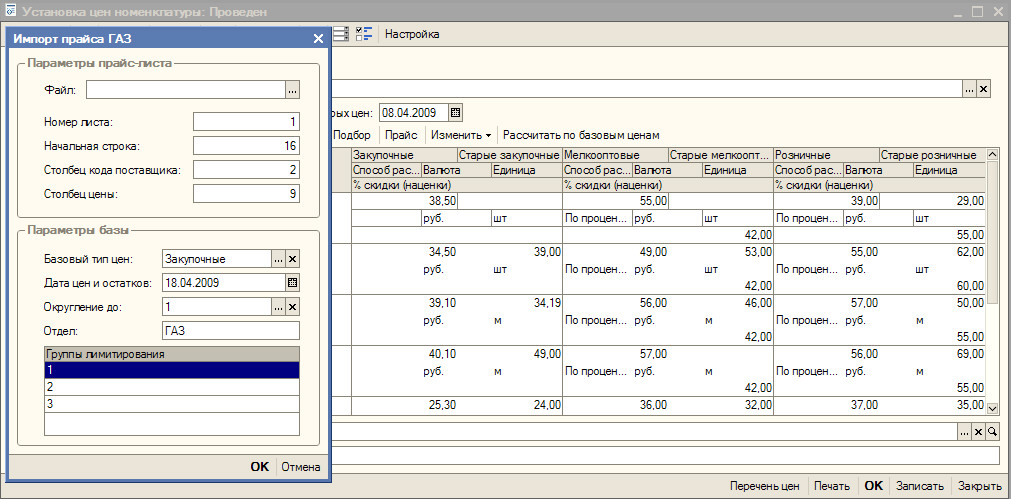Click the table vertical scrollbar thumb
The height and width of the screenshot is (499, 1011).
tap(992, 233)
